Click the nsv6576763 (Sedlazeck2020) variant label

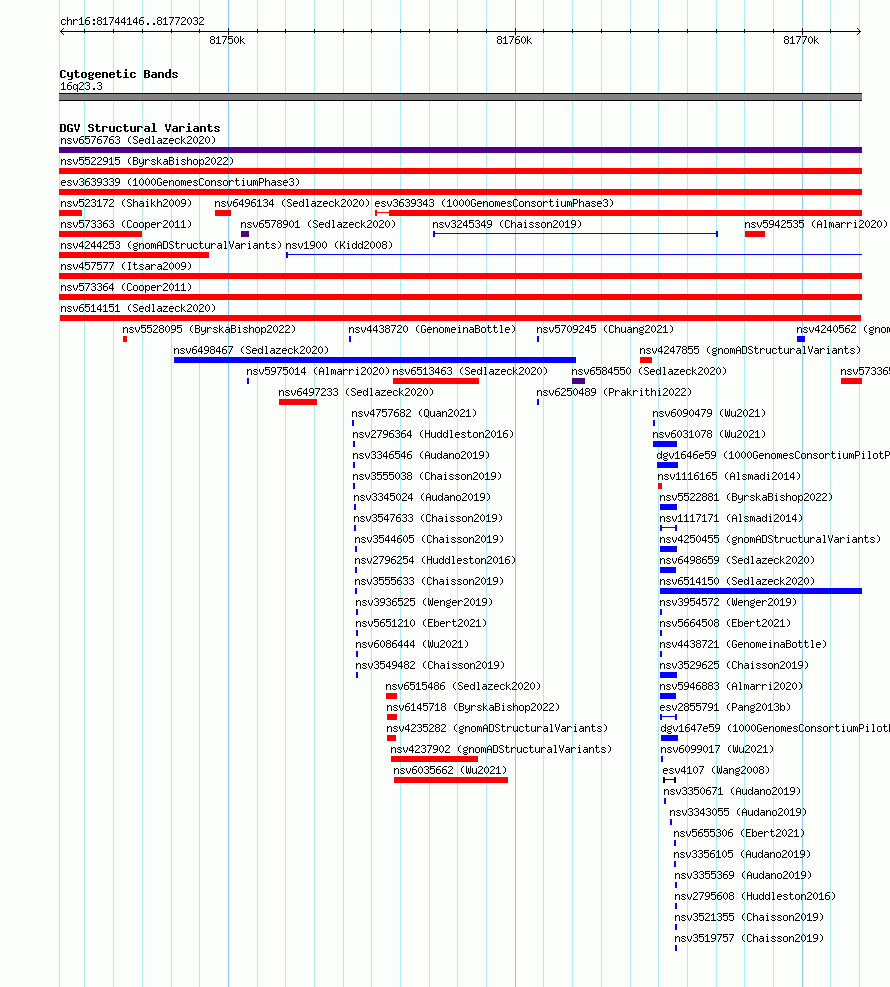138,140
